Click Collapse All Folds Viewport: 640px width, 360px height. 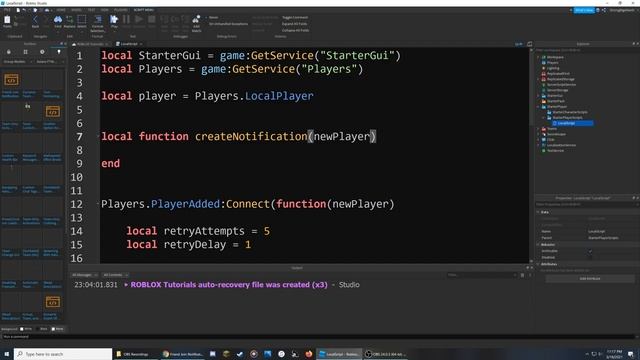click(295, 30)
